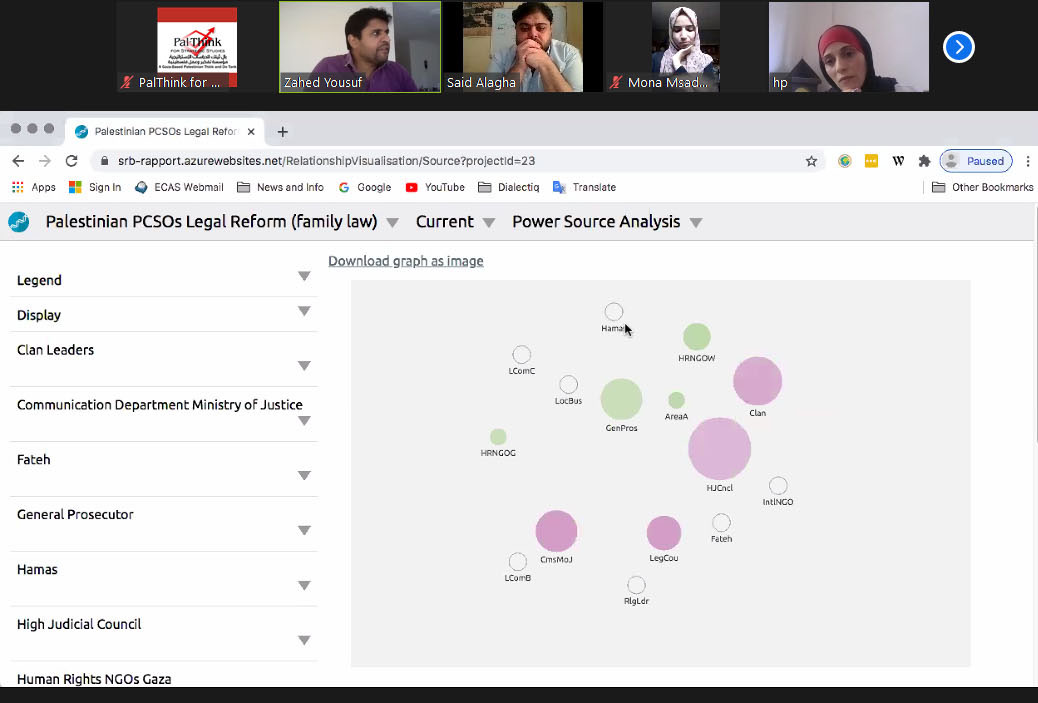Expand the Display section
Viewport: 1038px width, 703px height.
point(304,312)
